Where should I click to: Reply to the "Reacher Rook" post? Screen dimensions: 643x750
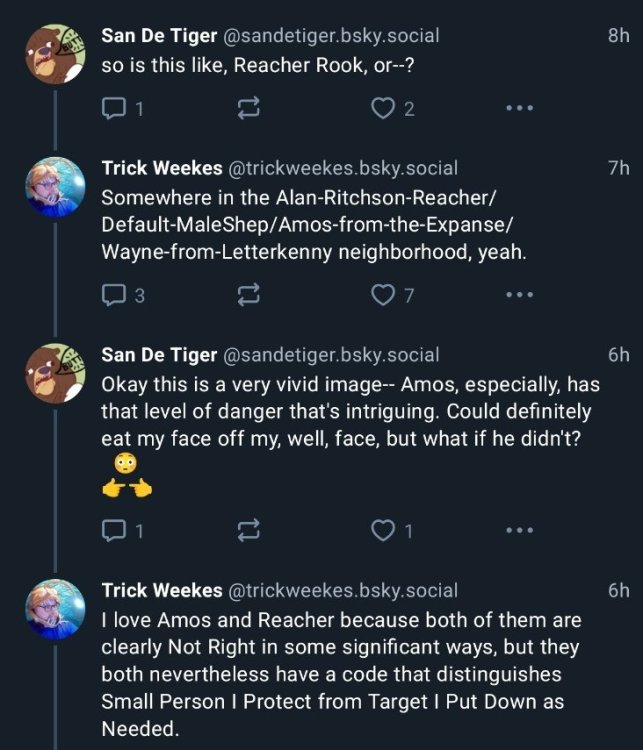click(x=112, y=110)
